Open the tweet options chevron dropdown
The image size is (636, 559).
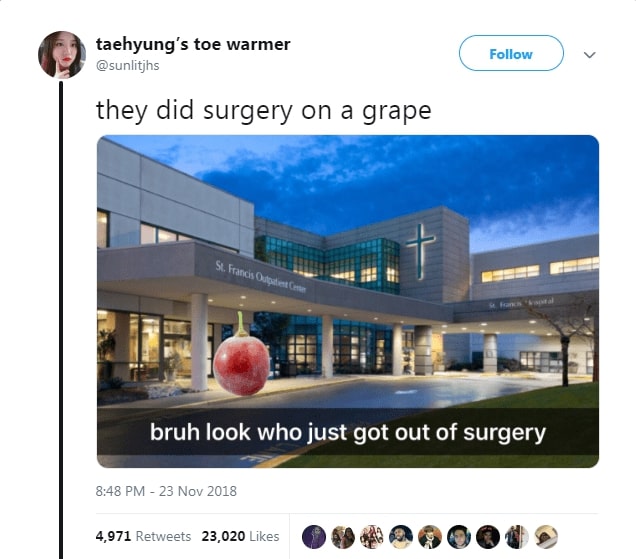[x=589, y=54]
